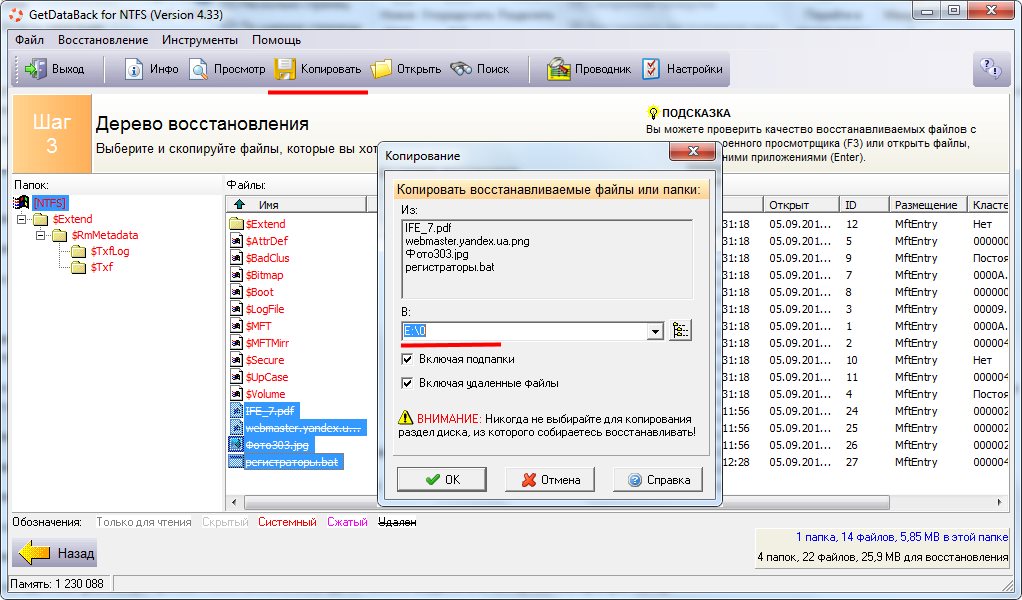
Task: Minimize the GetDataBack window
Action: click(927, 12)
